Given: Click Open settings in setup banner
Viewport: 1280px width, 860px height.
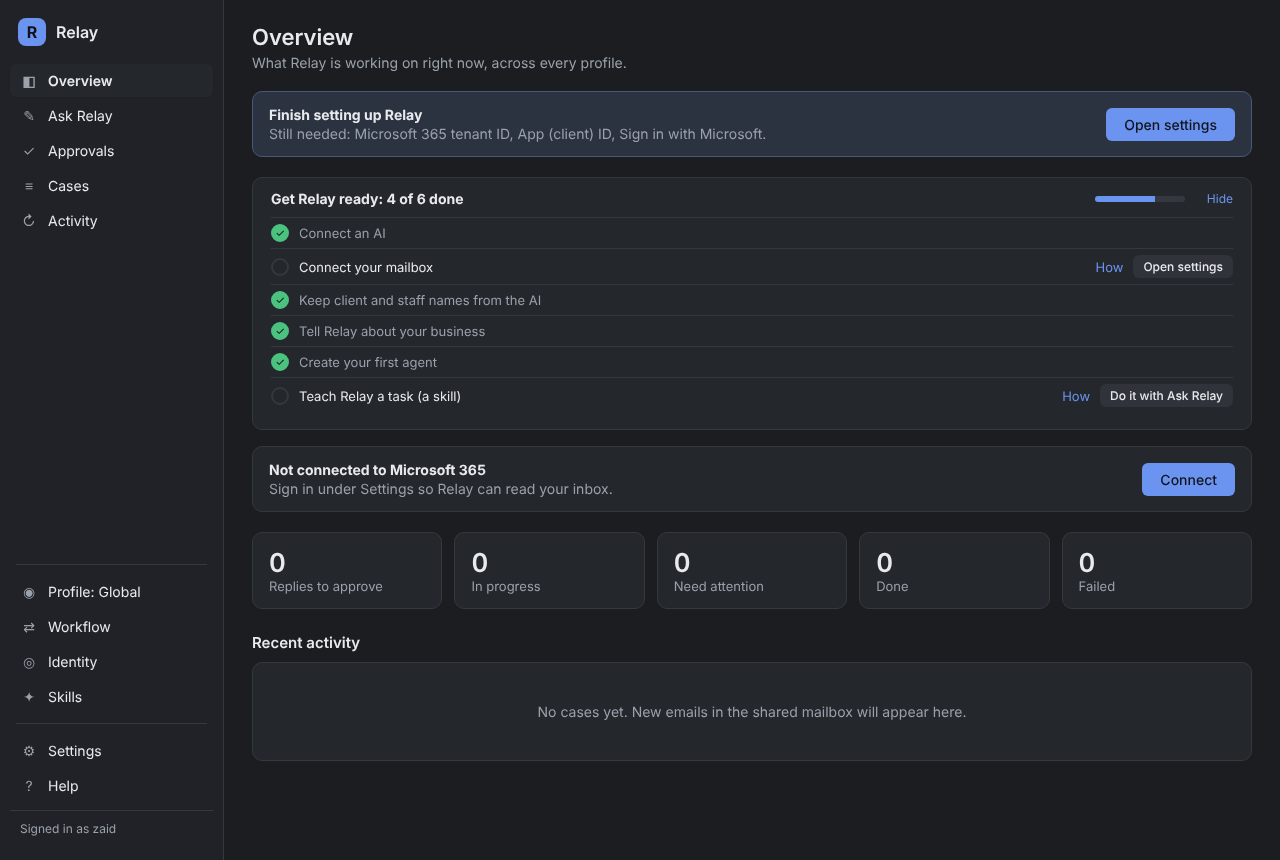Looking at the screenshot, I should coord(1170,125).
